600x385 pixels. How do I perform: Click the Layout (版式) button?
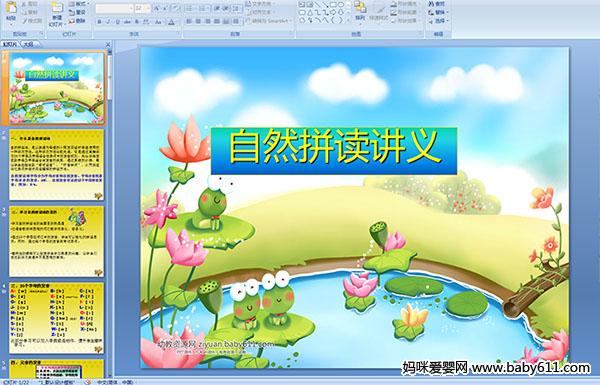78,4
